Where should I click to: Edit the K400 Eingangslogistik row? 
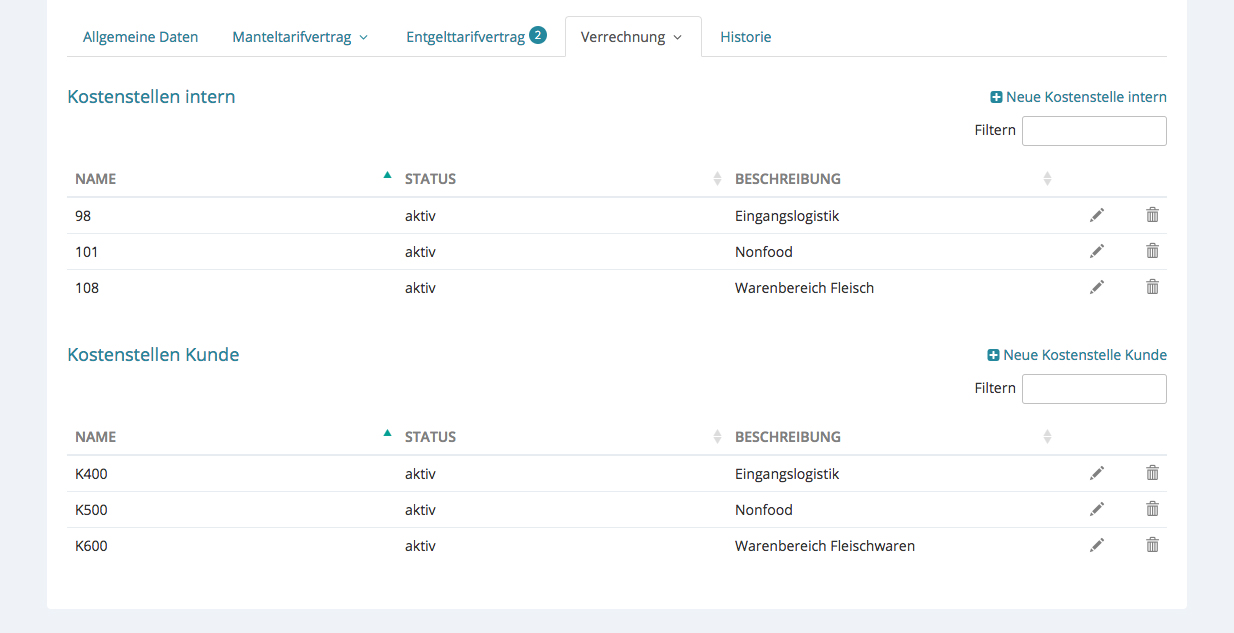(1097, 473)
